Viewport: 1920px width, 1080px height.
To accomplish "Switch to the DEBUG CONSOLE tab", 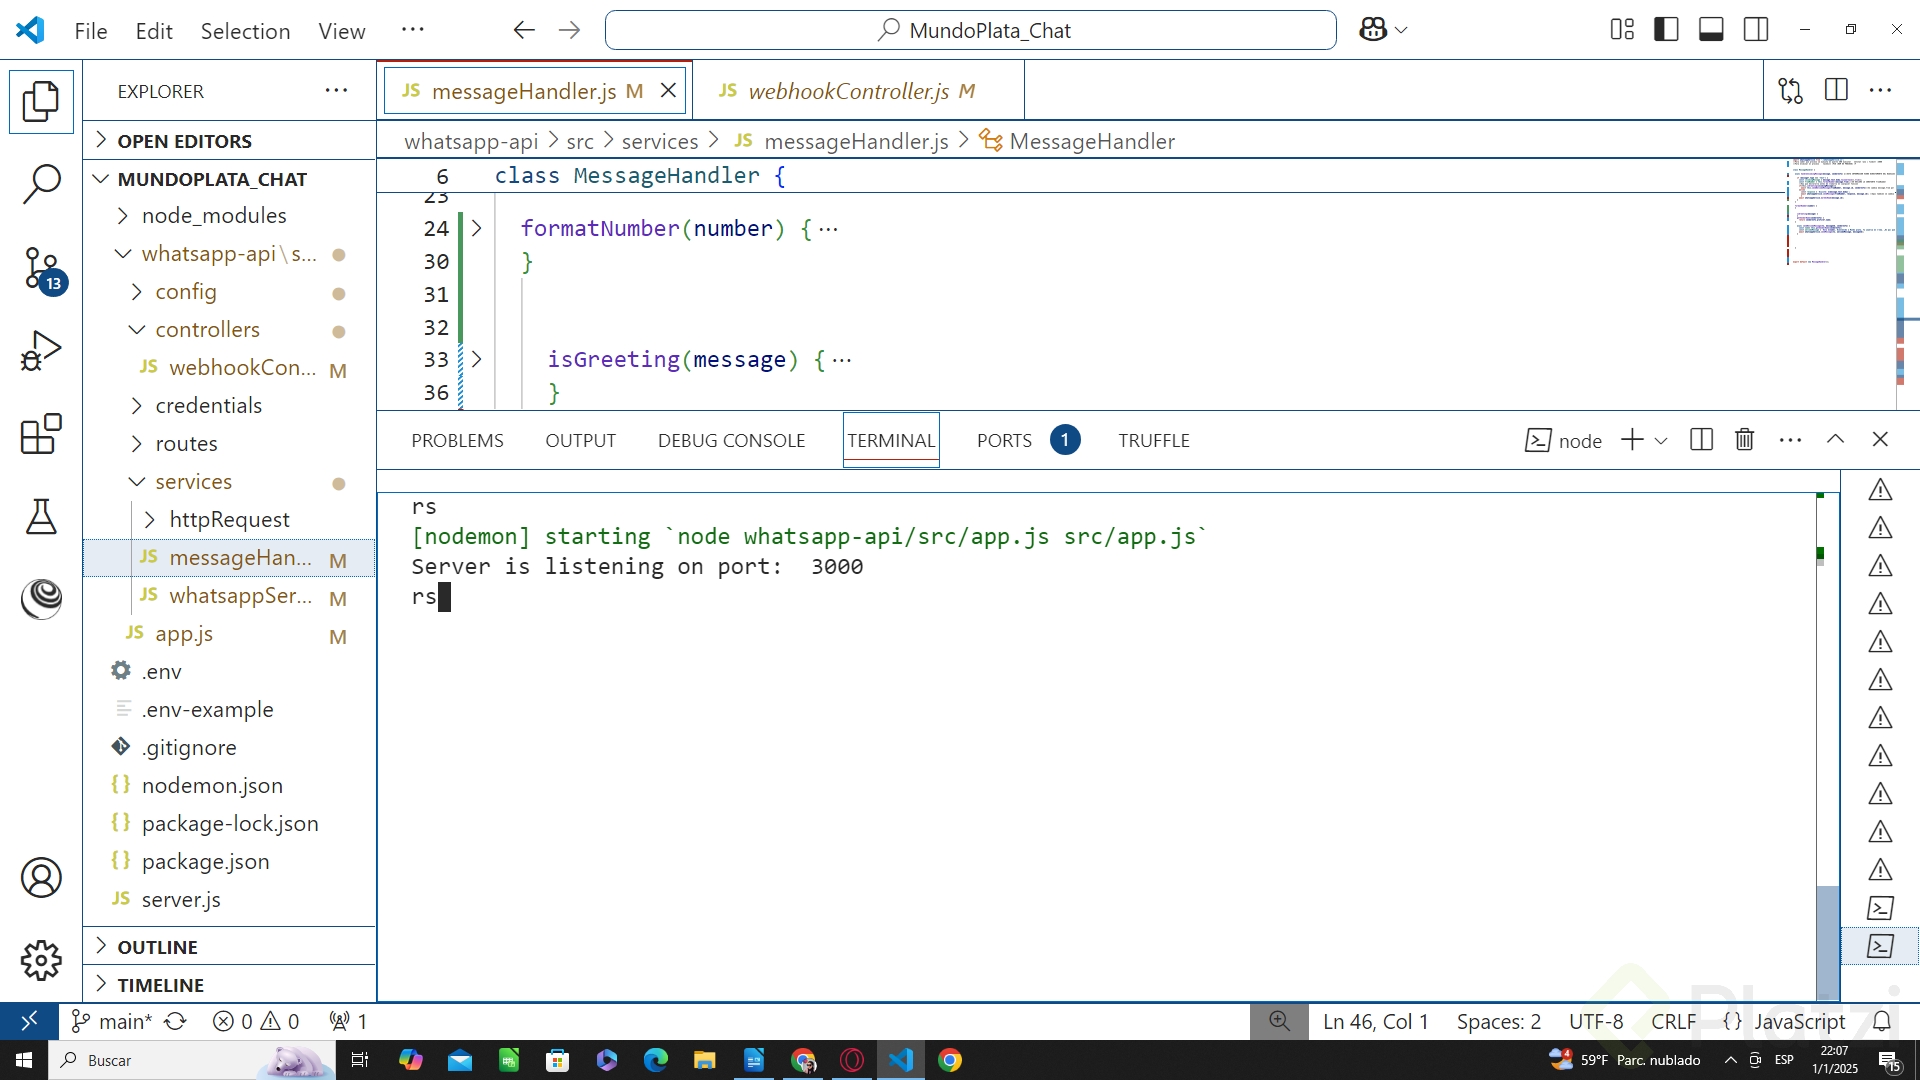I will pyautogui.click(x=731, y=441).
